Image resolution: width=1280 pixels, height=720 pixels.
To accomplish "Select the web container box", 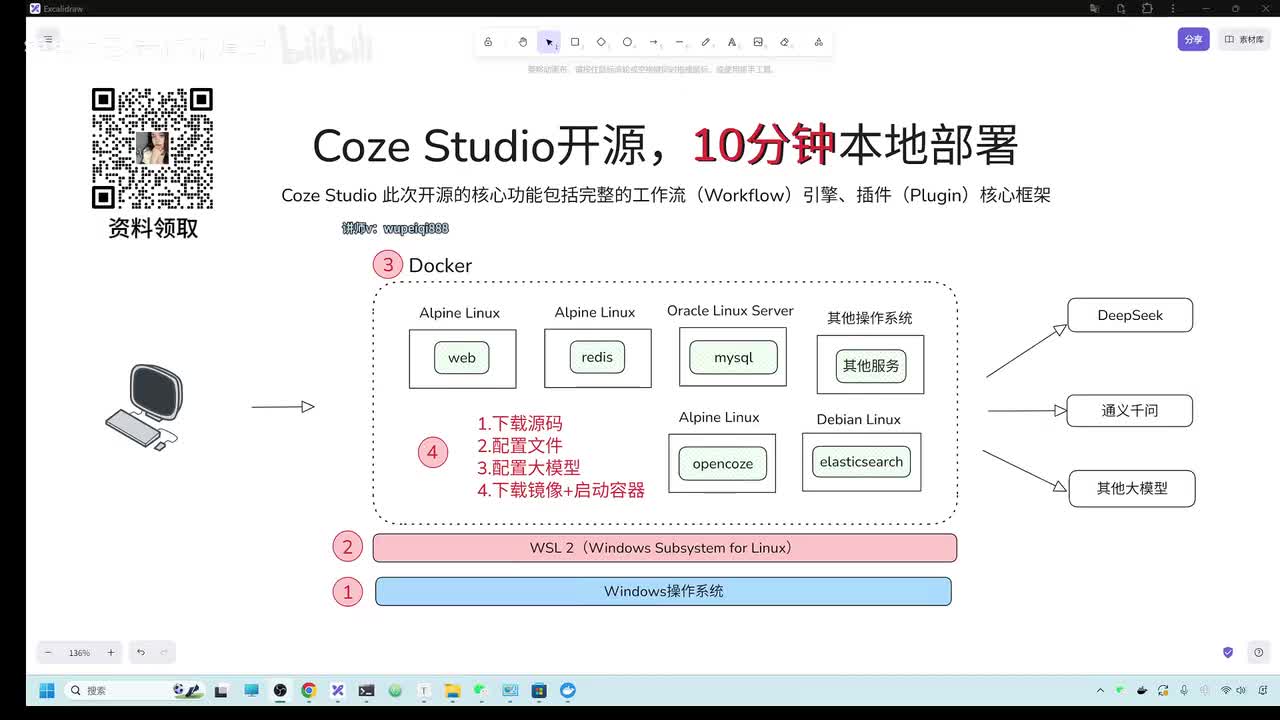I will pyautogui.click(x=462, y=358).
